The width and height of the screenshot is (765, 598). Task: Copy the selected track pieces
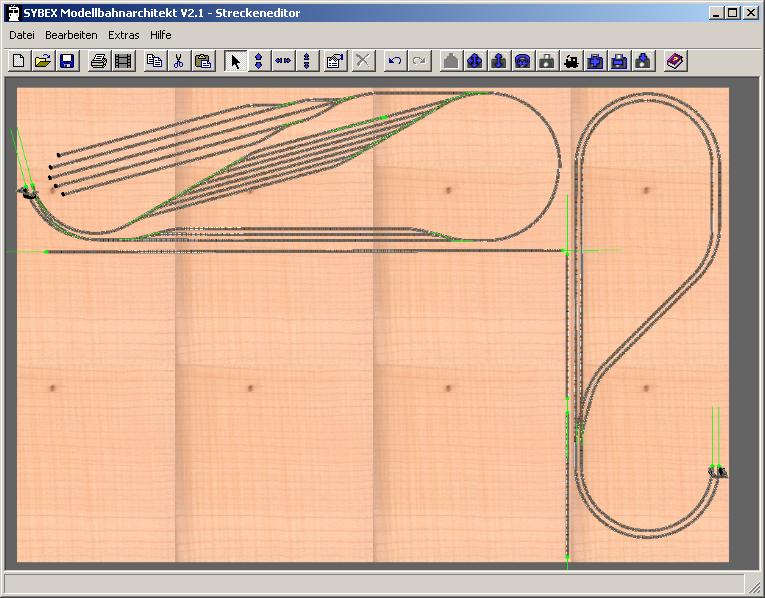(x=154, y=61)
